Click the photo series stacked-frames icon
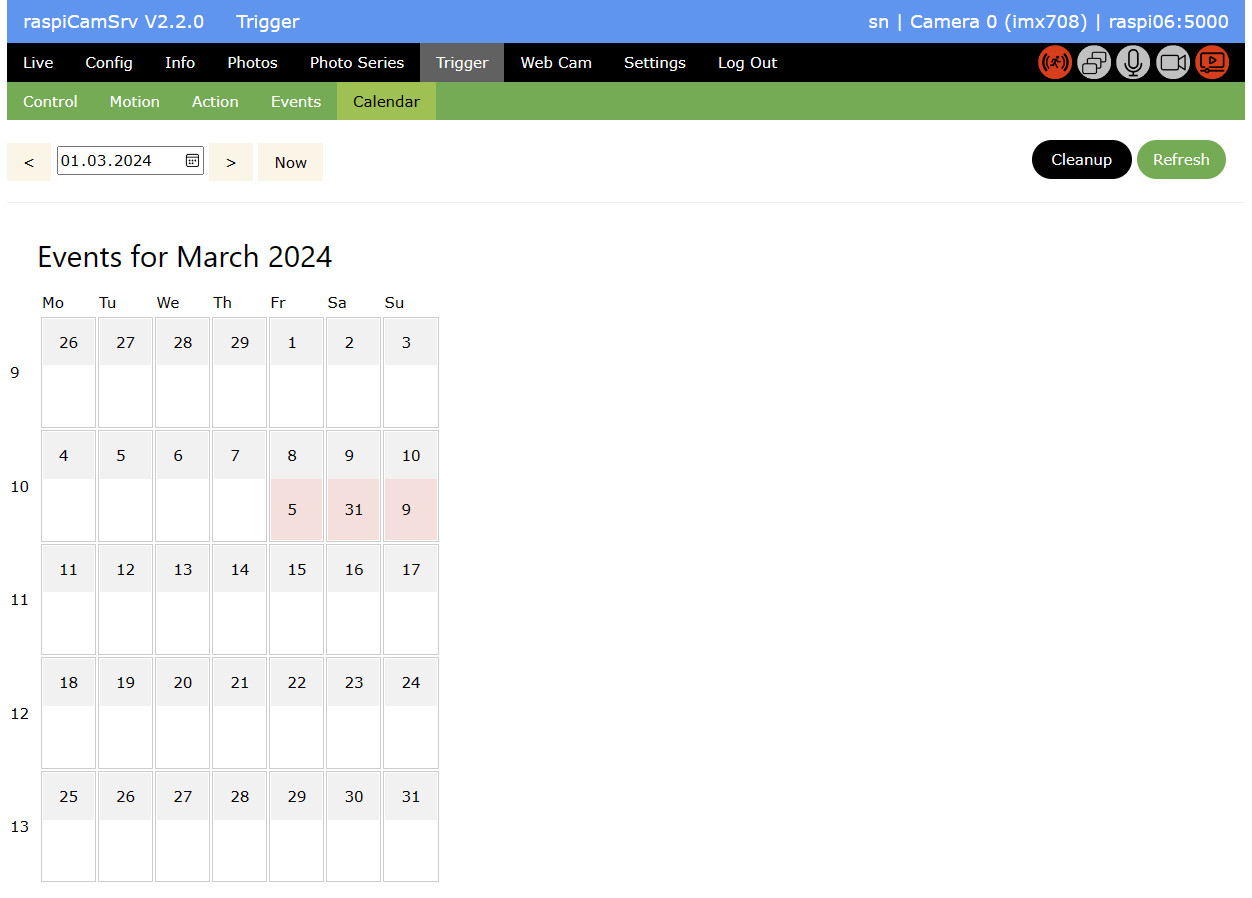 click(x=1094, y=63)
